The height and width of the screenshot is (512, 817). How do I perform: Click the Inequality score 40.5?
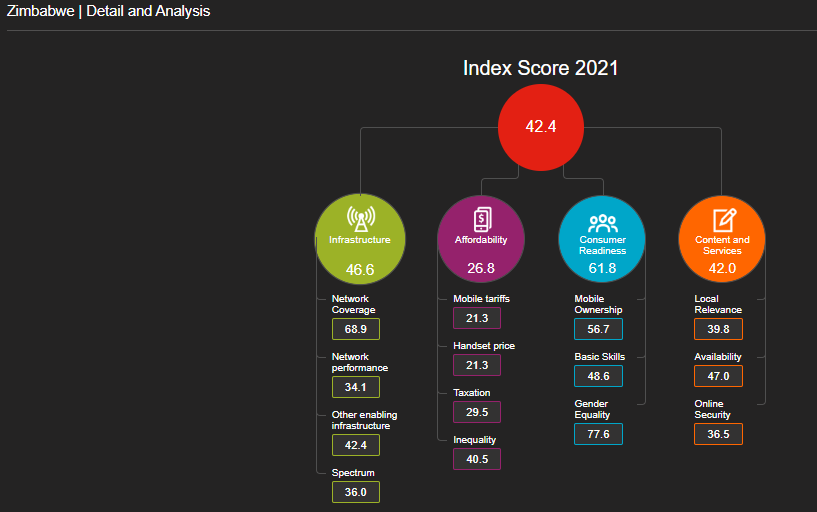point(477,459)
